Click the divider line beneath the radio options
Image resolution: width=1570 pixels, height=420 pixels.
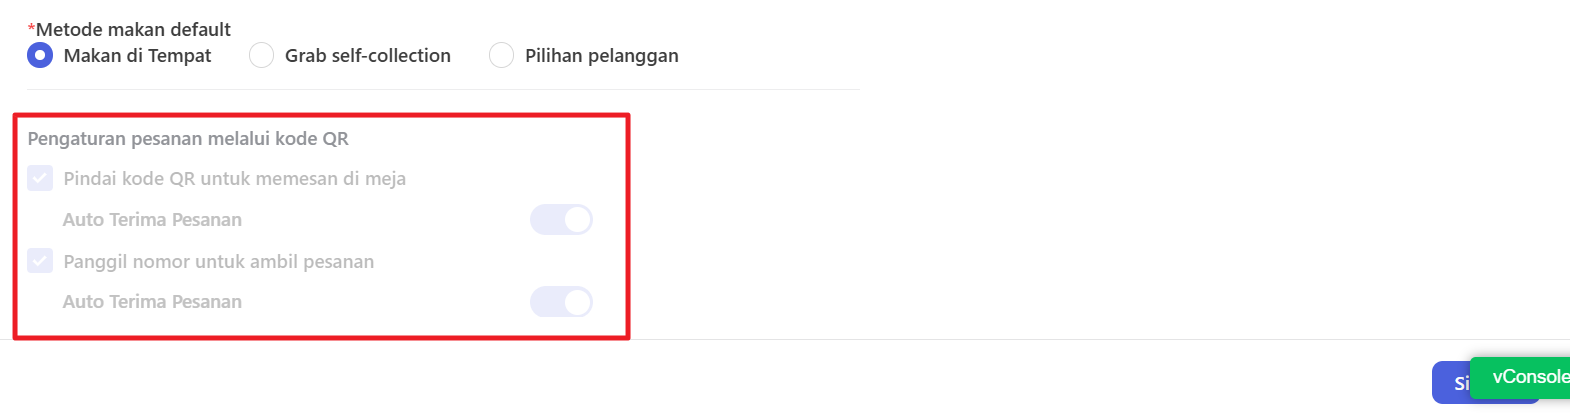click(443, 89)
